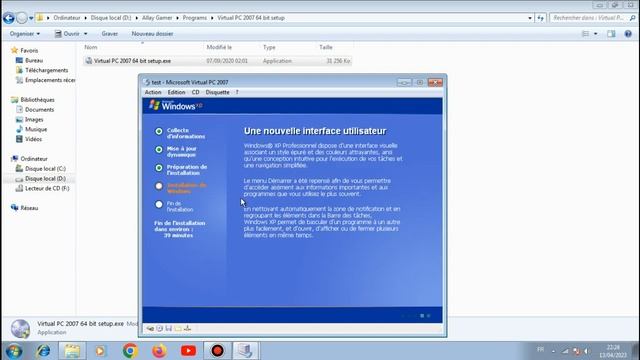
Task: Click the Graver toolbar button
Action: coord(109,34)
